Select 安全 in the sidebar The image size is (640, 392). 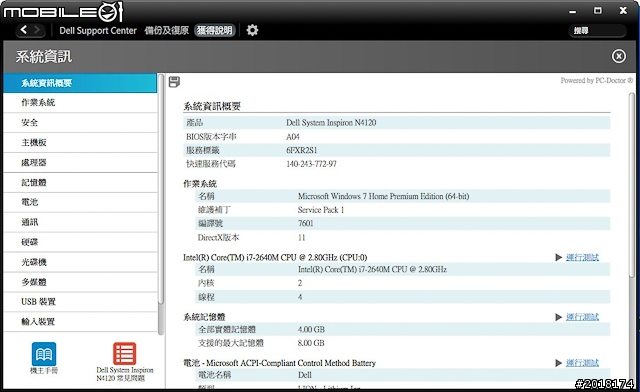point(80,122)
